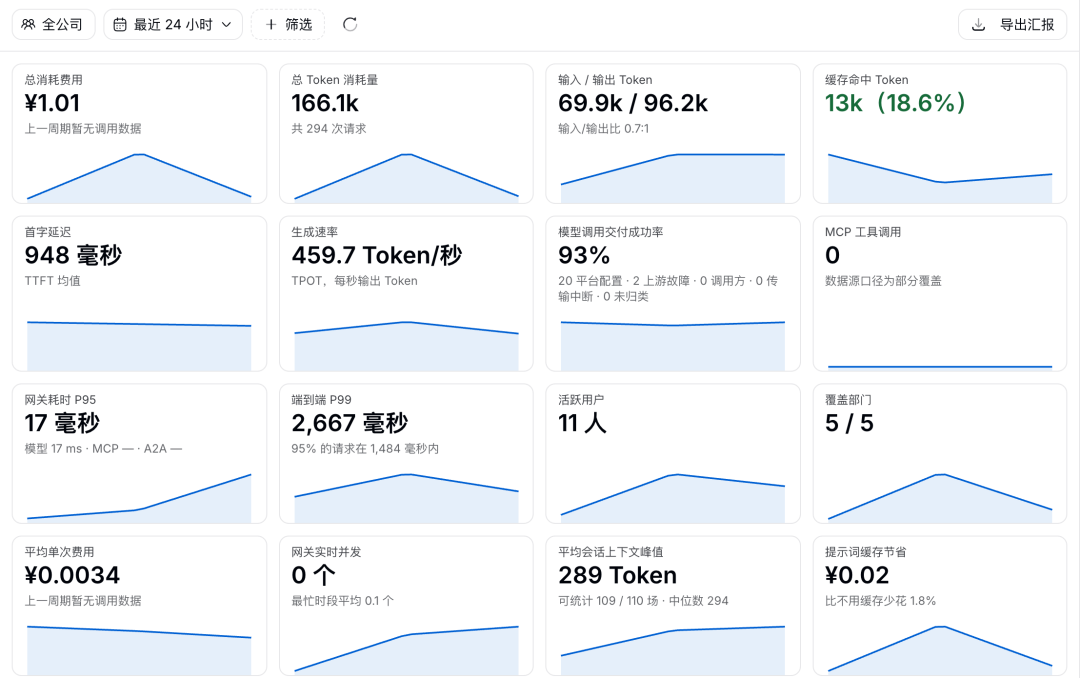1080x678 pixels.
Task: Click the people icon on 全公司
Action: tap(28, 25)
